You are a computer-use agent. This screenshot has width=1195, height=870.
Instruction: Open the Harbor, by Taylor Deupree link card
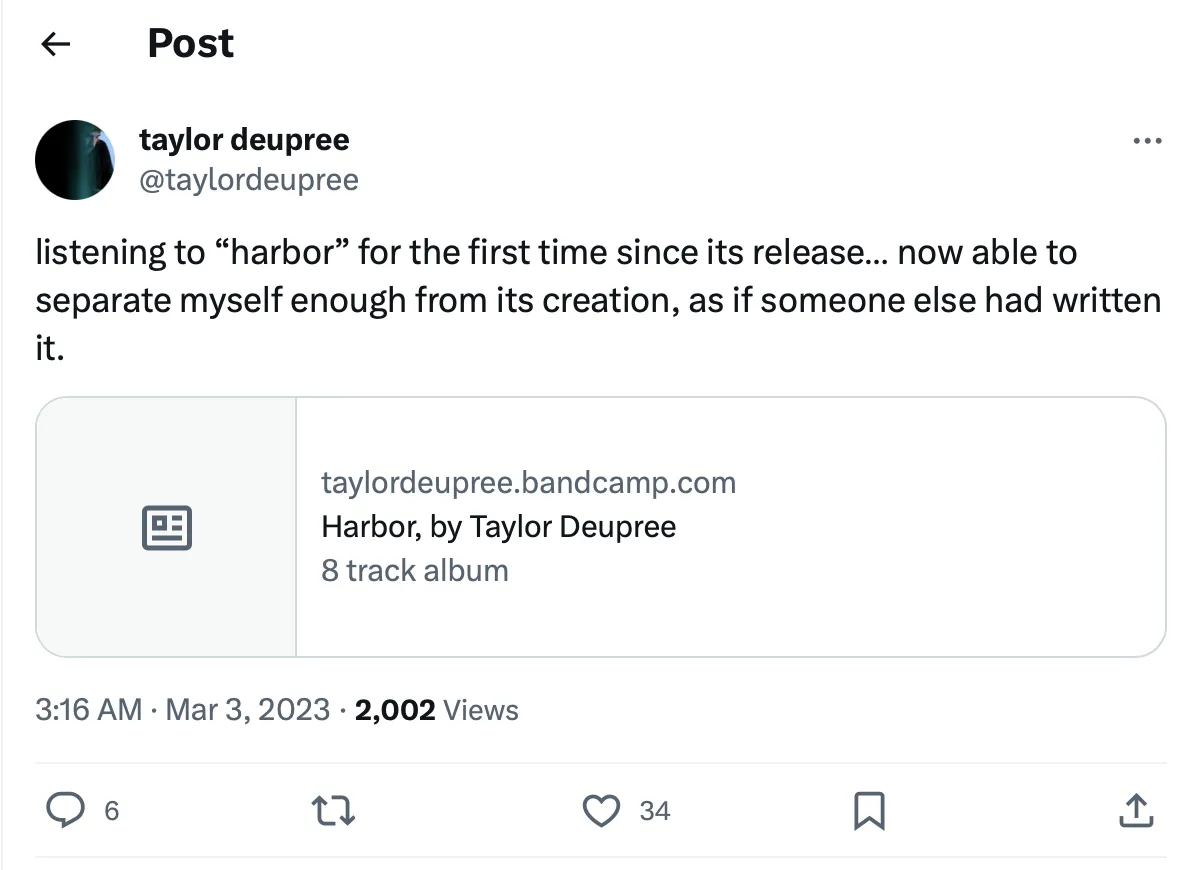[601, 526]
